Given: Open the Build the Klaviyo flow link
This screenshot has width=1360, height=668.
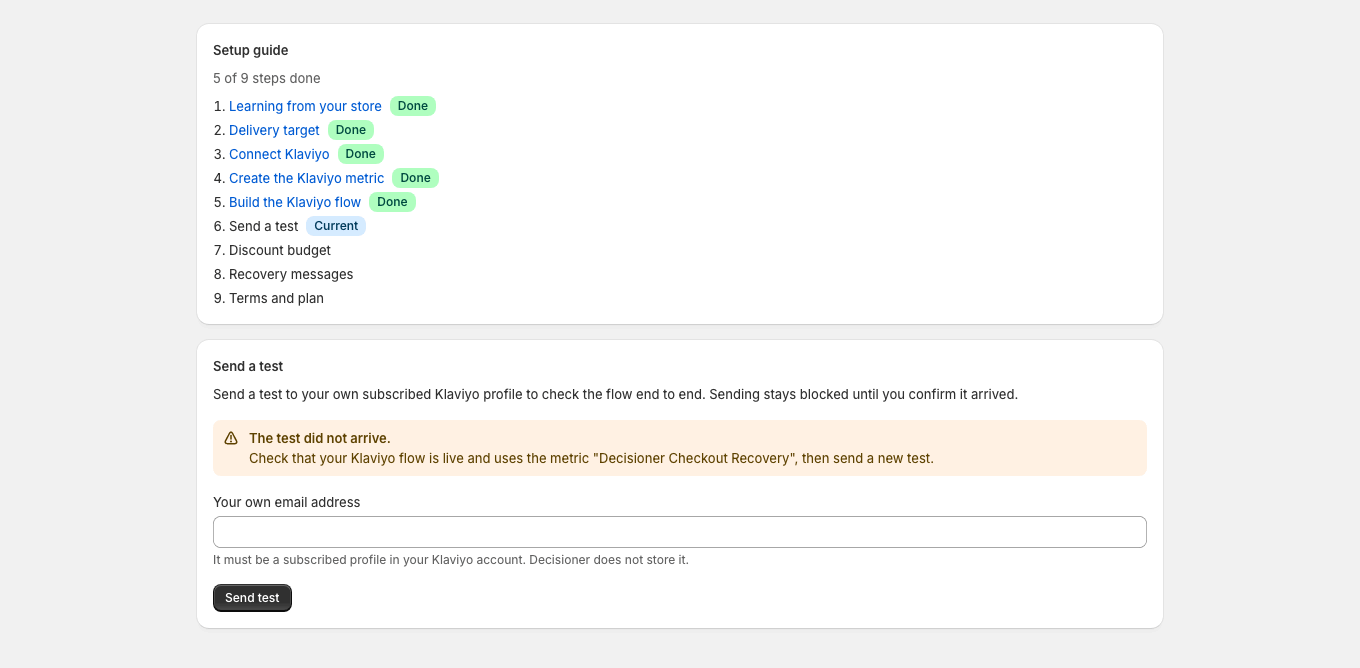Looking at the screenshot, I should point(295,202).
